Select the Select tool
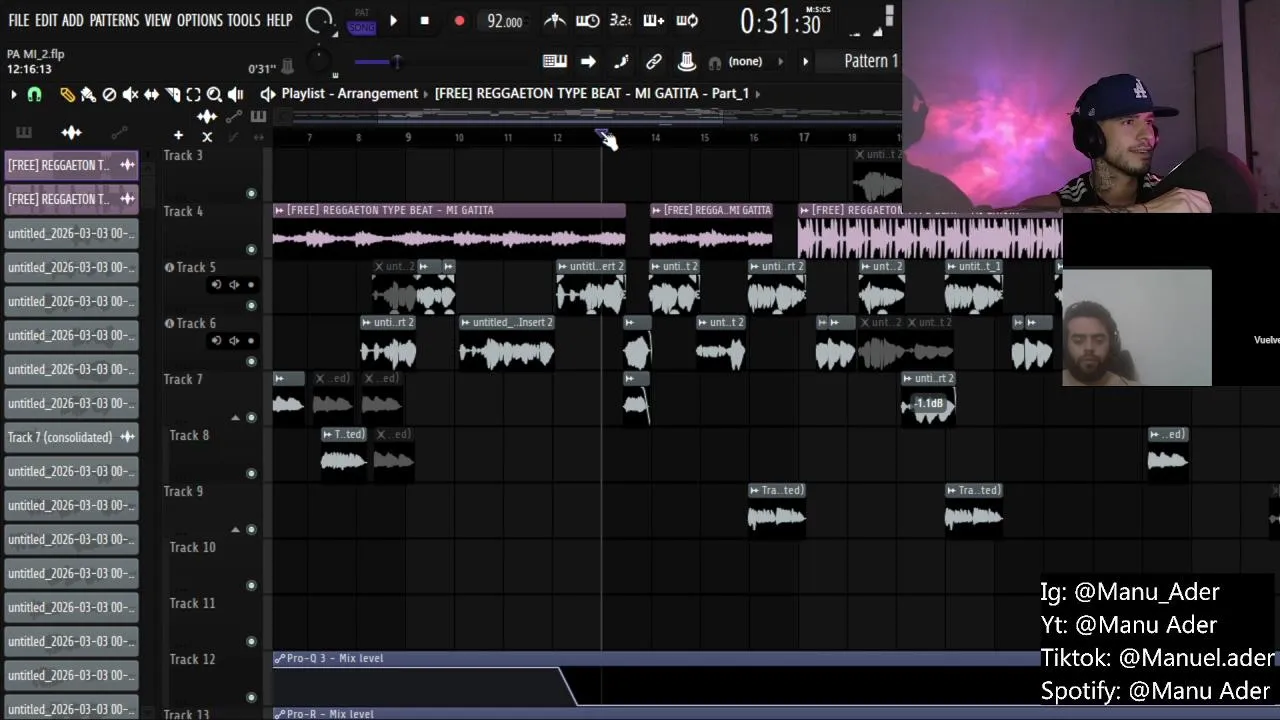Image resolution: width=1280 pixels, height=720 pixels. (193, 95)
